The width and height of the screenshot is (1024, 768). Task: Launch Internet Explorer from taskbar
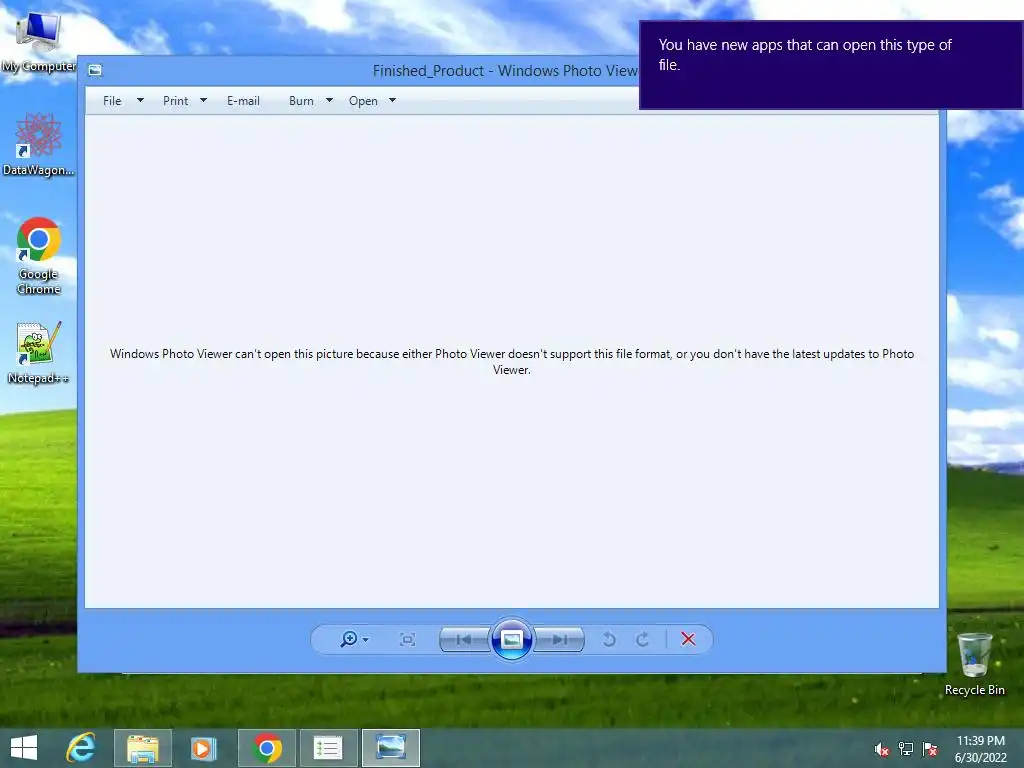pyautogui.click(x=81, y=748)
